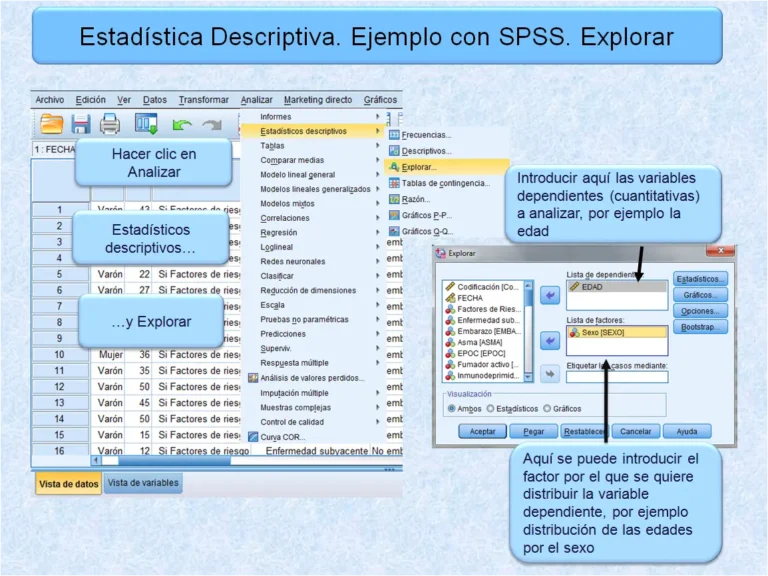Viewport: 768px width, 576px height.
Task: Select Embarazo [EMBA variable in list
Action: point(482,331)
